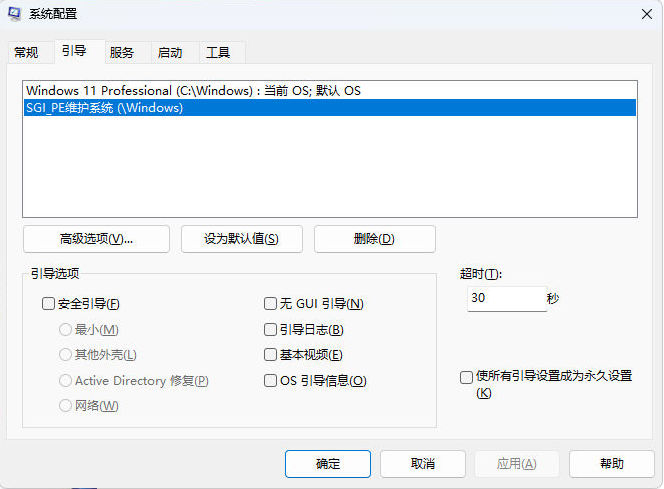Image resolution: width=664 pixels, height=489 pixels.
Task: Enable the 安全引导(F) checkbox
Action: tap(48, 304)
